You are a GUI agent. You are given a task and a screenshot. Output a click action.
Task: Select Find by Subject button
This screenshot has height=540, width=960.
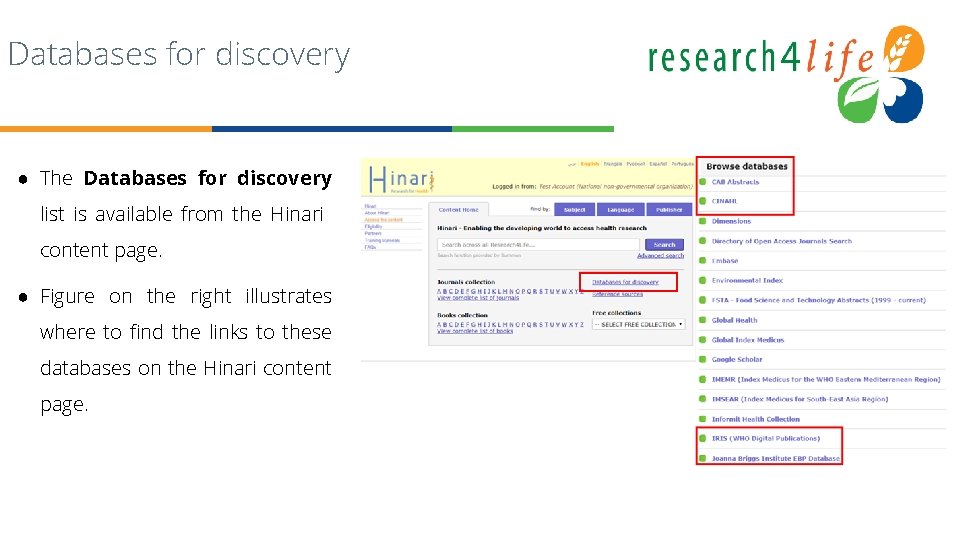(x=574, y=209)
